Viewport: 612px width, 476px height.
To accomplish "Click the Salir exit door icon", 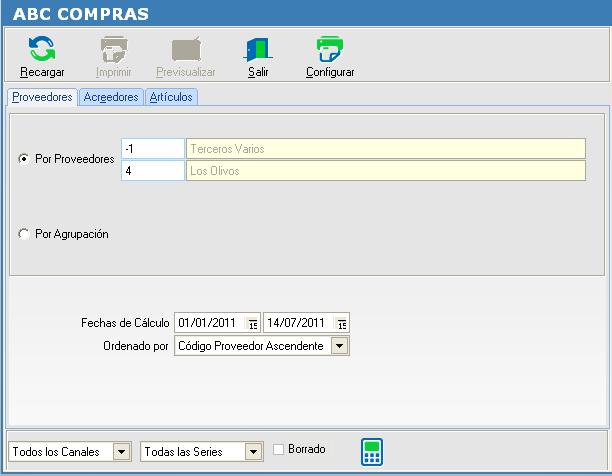I will tap(258, 49).
